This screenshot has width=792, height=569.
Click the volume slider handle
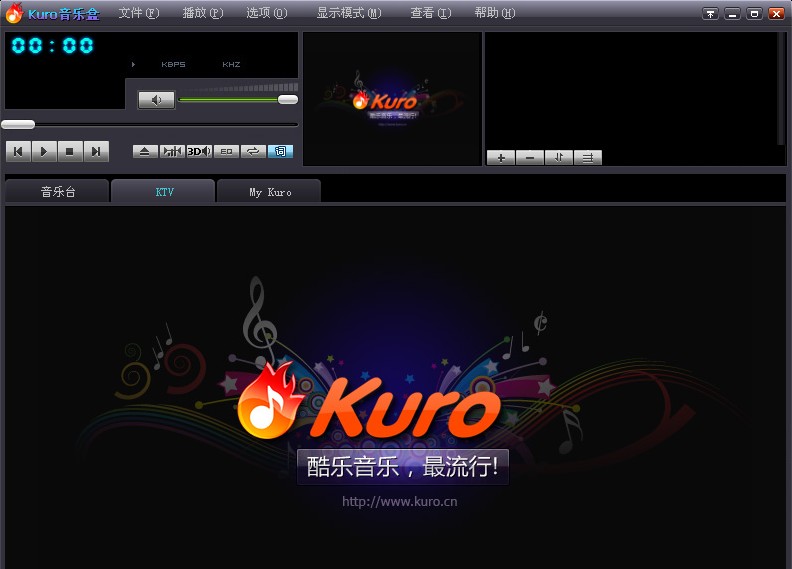(x=288, y=99)
